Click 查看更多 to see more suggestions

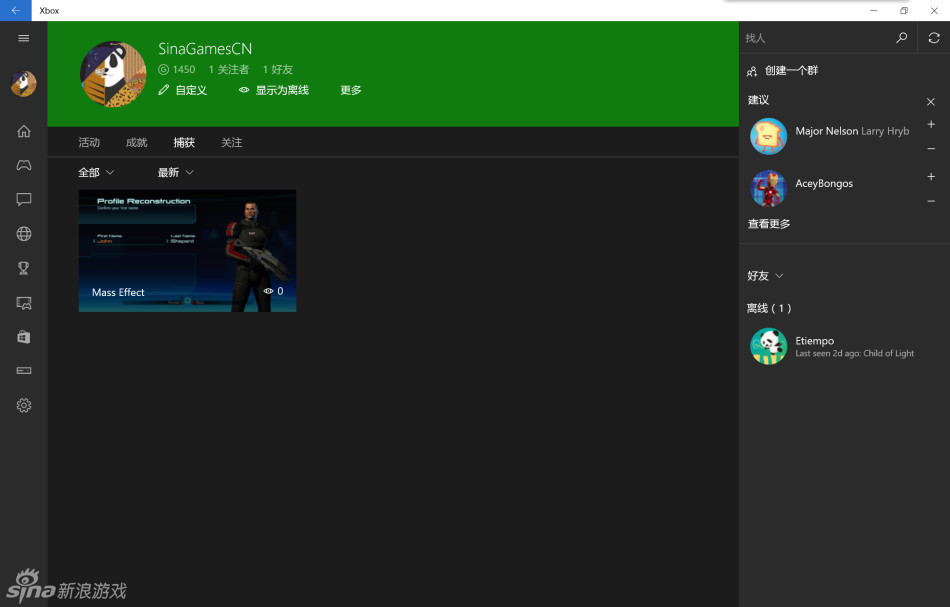point(769,224)
